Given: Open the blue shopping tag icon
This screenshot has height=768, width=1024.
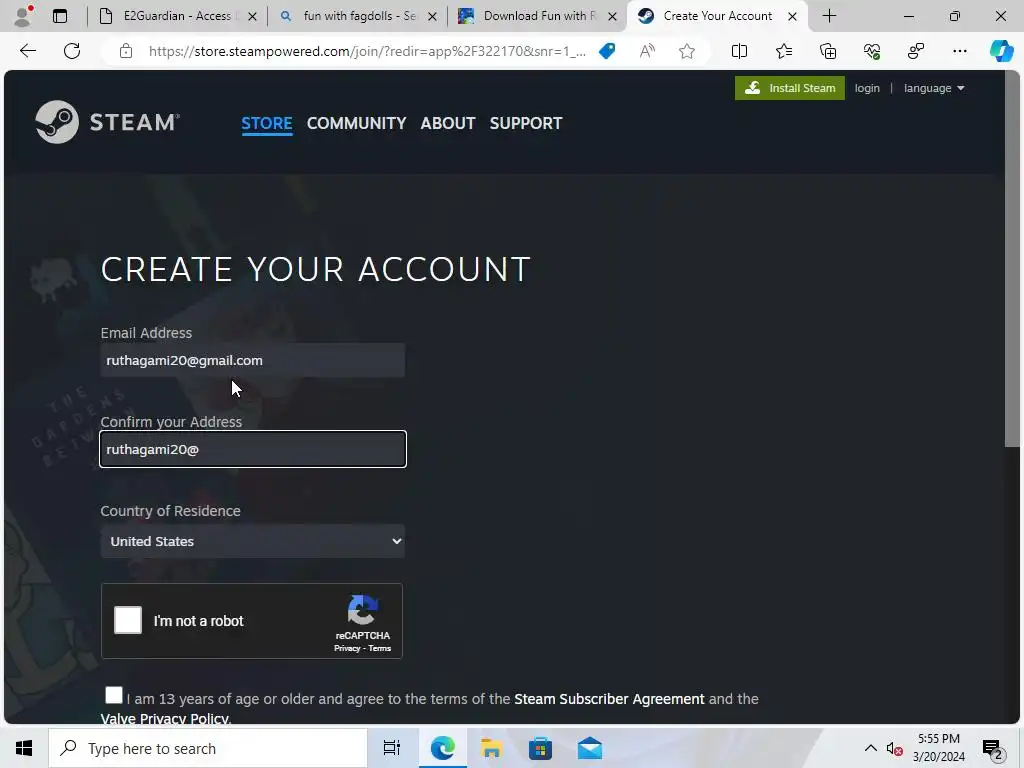Looking at the screenshot, I should tap(607, 51).
